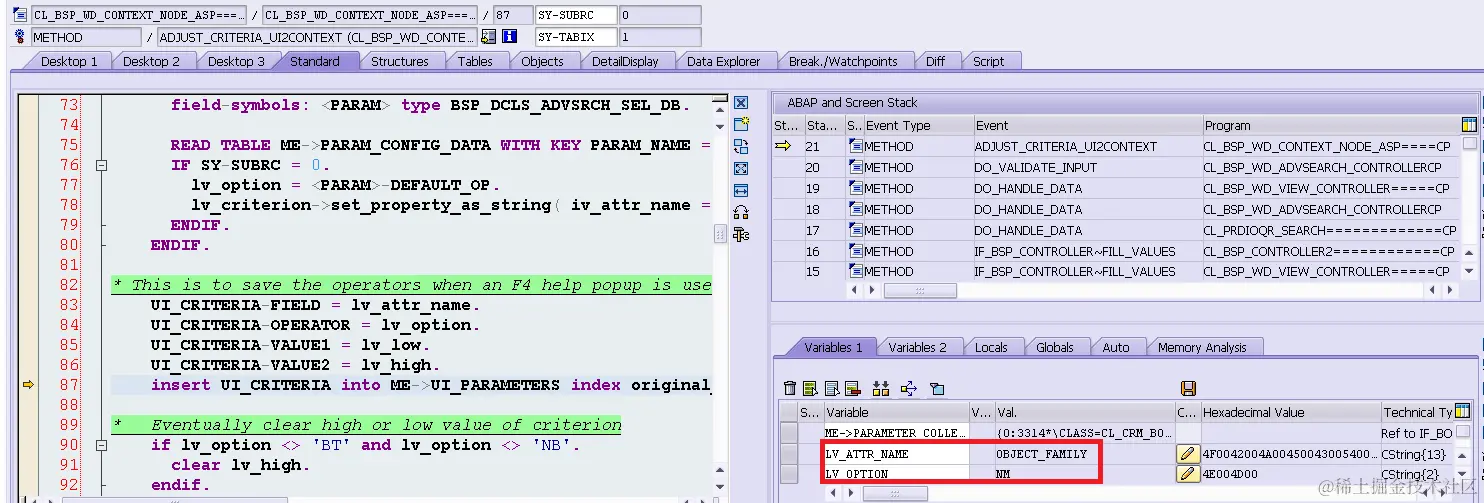
Task: Click the Full Screen tool icon
Action: [x=741, y=168]
